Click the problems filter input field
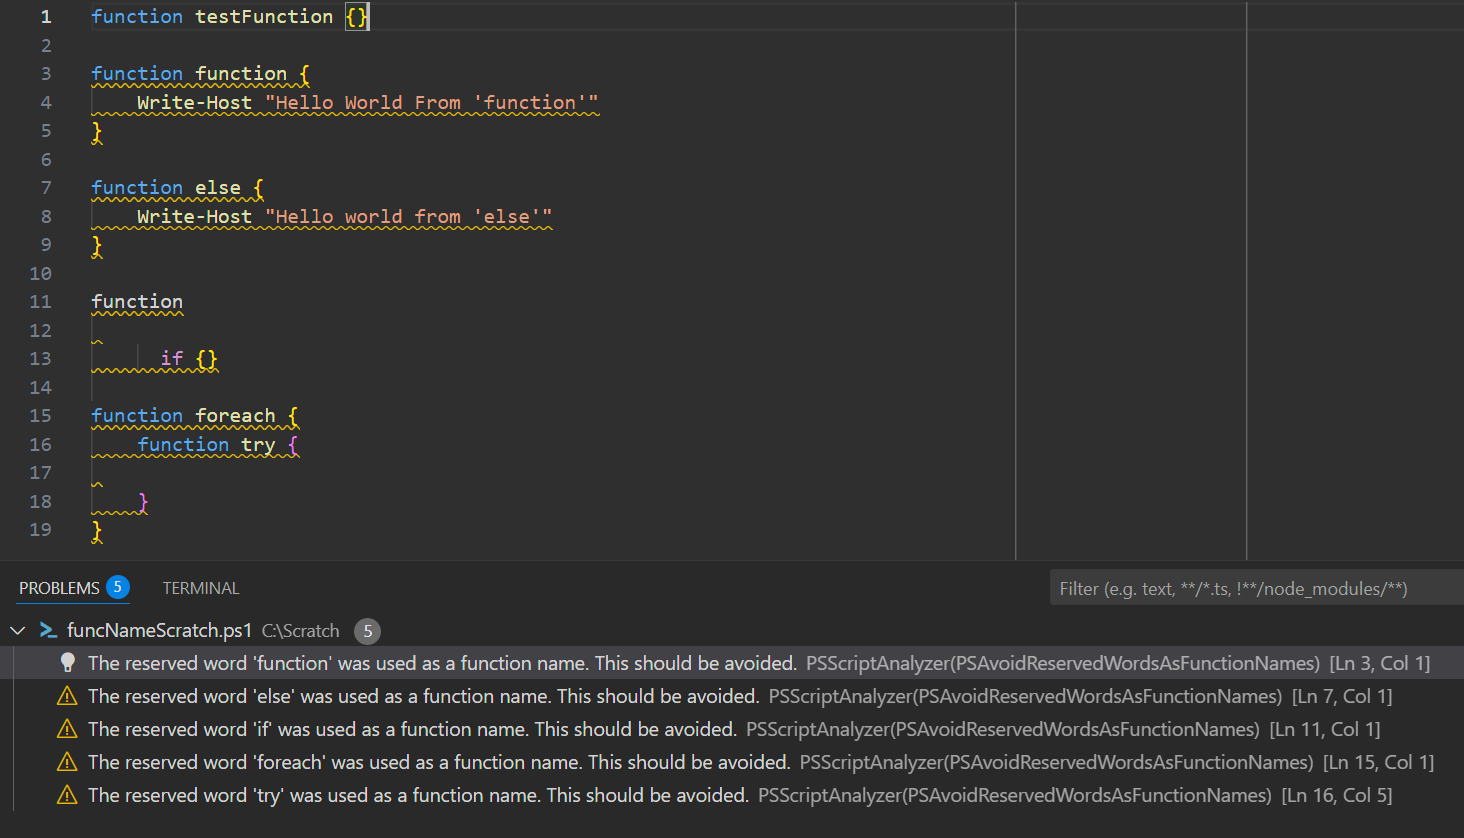 coord(1256,588)
